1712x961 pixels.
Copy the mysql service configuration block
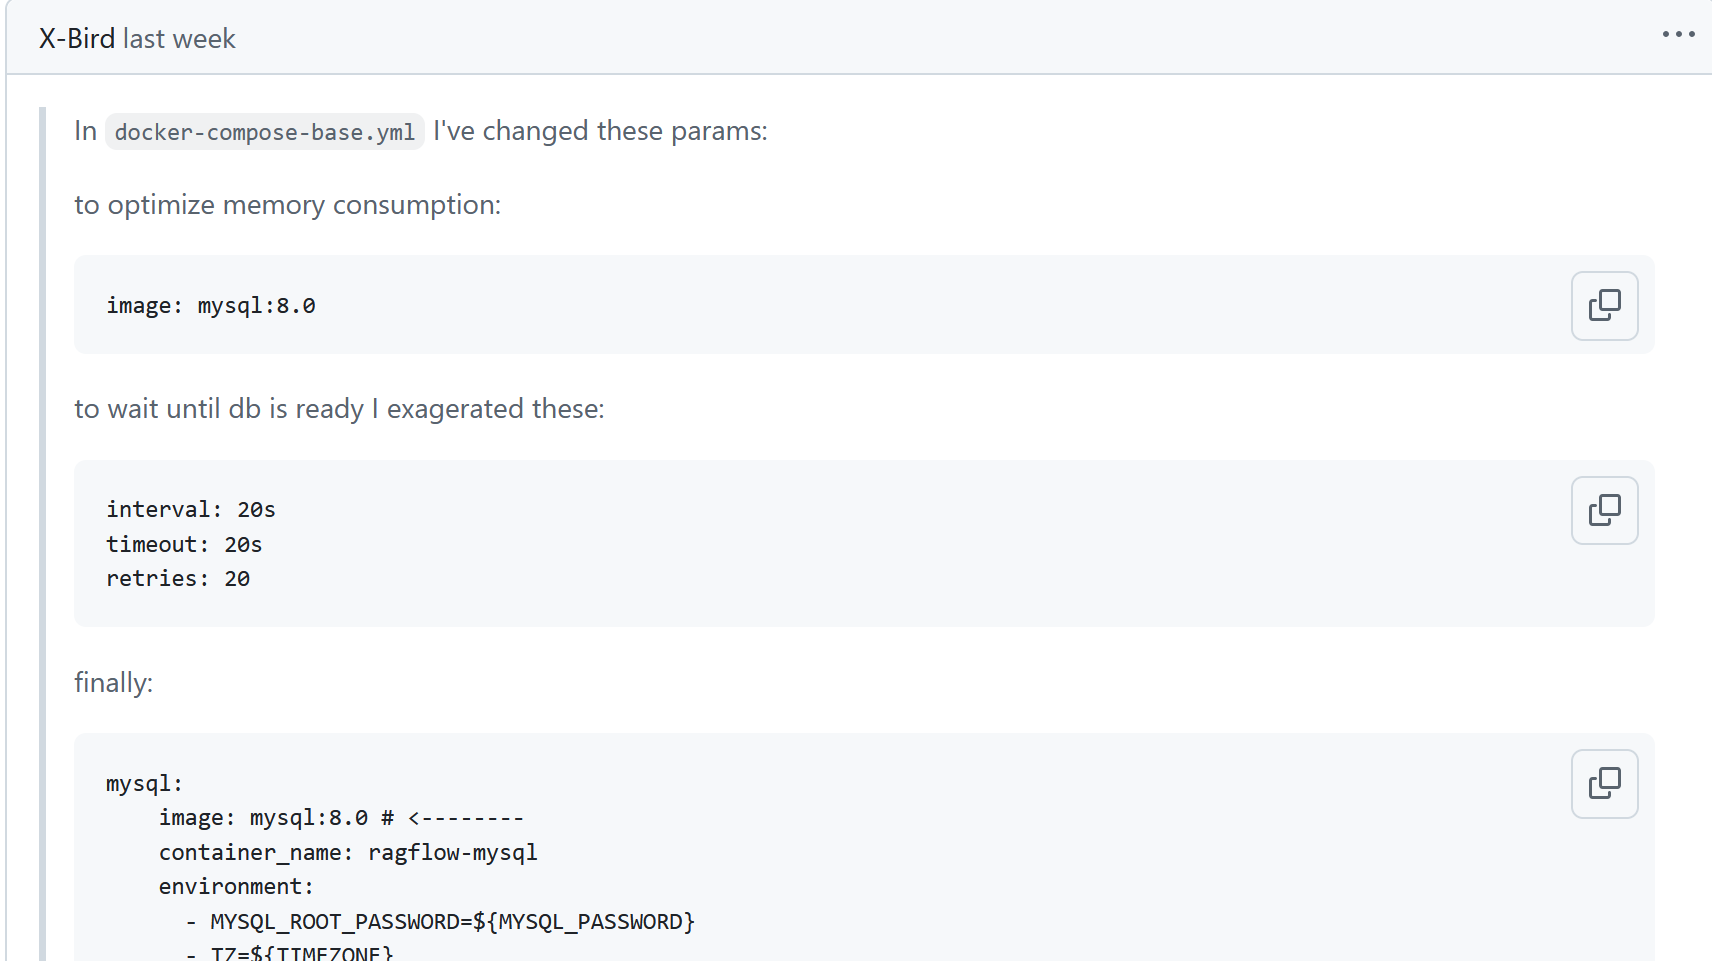(1604, 783)
